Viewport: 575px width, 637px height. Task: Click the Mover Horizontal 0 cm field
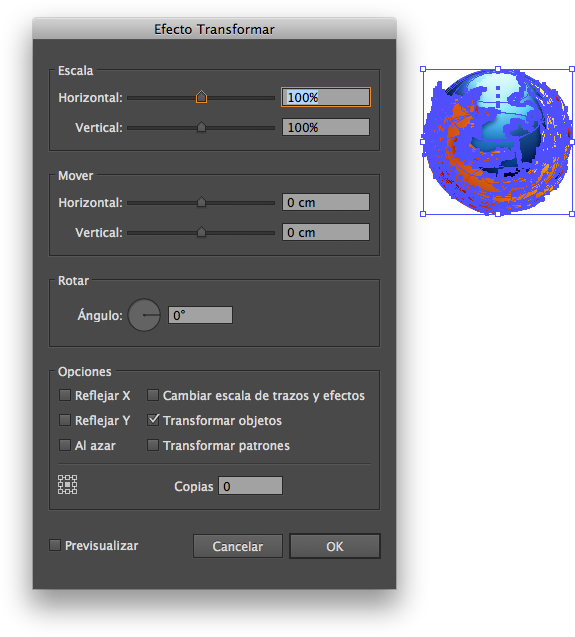tap(326, 202)
